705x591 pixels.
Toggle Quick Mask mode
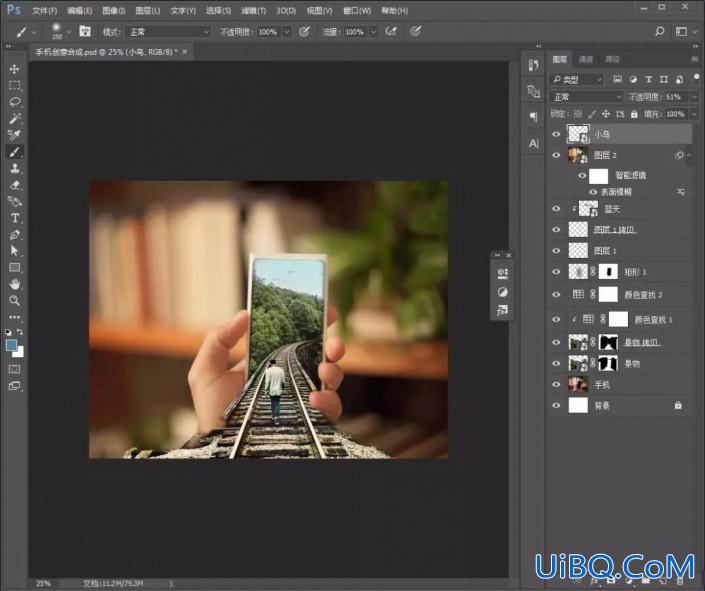click(14, 369)
